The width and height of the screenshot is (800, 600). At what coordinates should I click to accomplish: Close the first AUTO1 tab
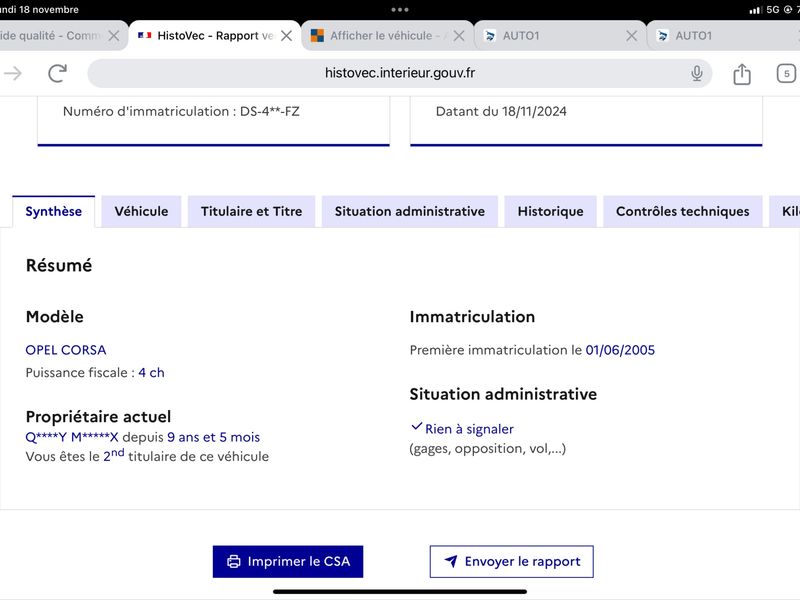click(631, 36)
